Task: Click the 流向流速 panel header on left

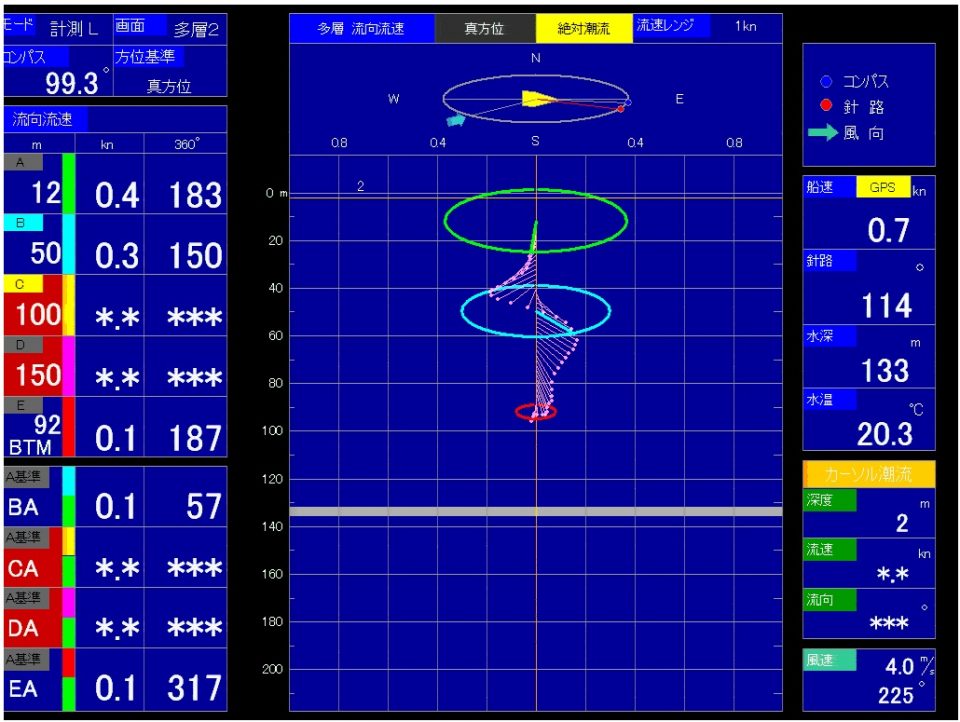Action: coord(44,120)
